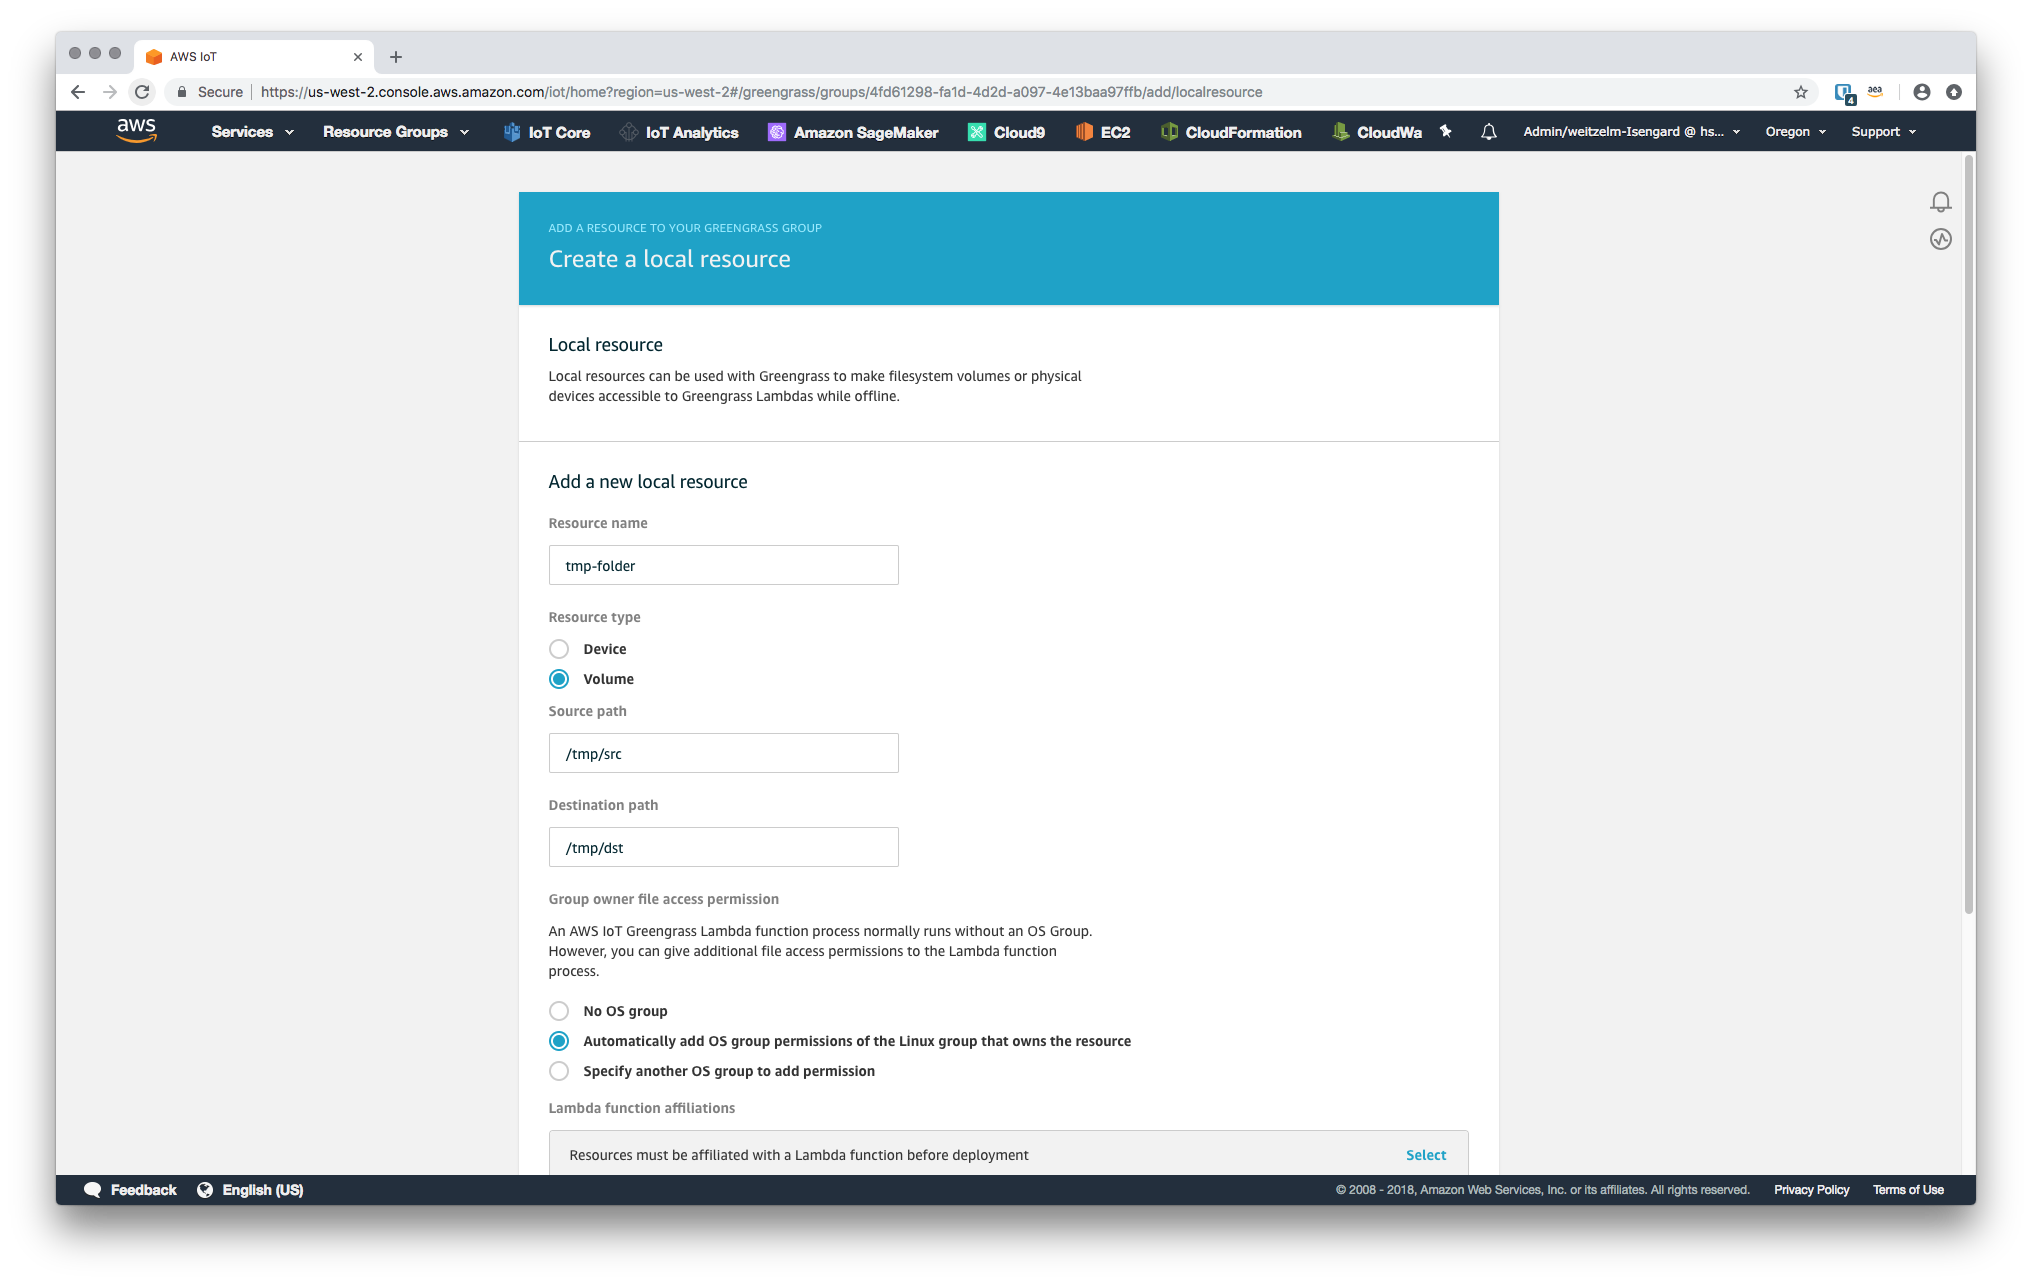Open the Support dropdown menu
This screenshot has width=2032, height=1285.
click(x=1883, y=132)
